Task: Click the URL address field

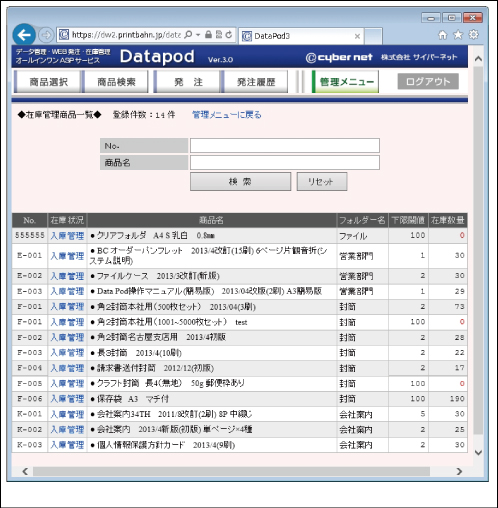Action: pyautogui.click(x=127, y=35)
